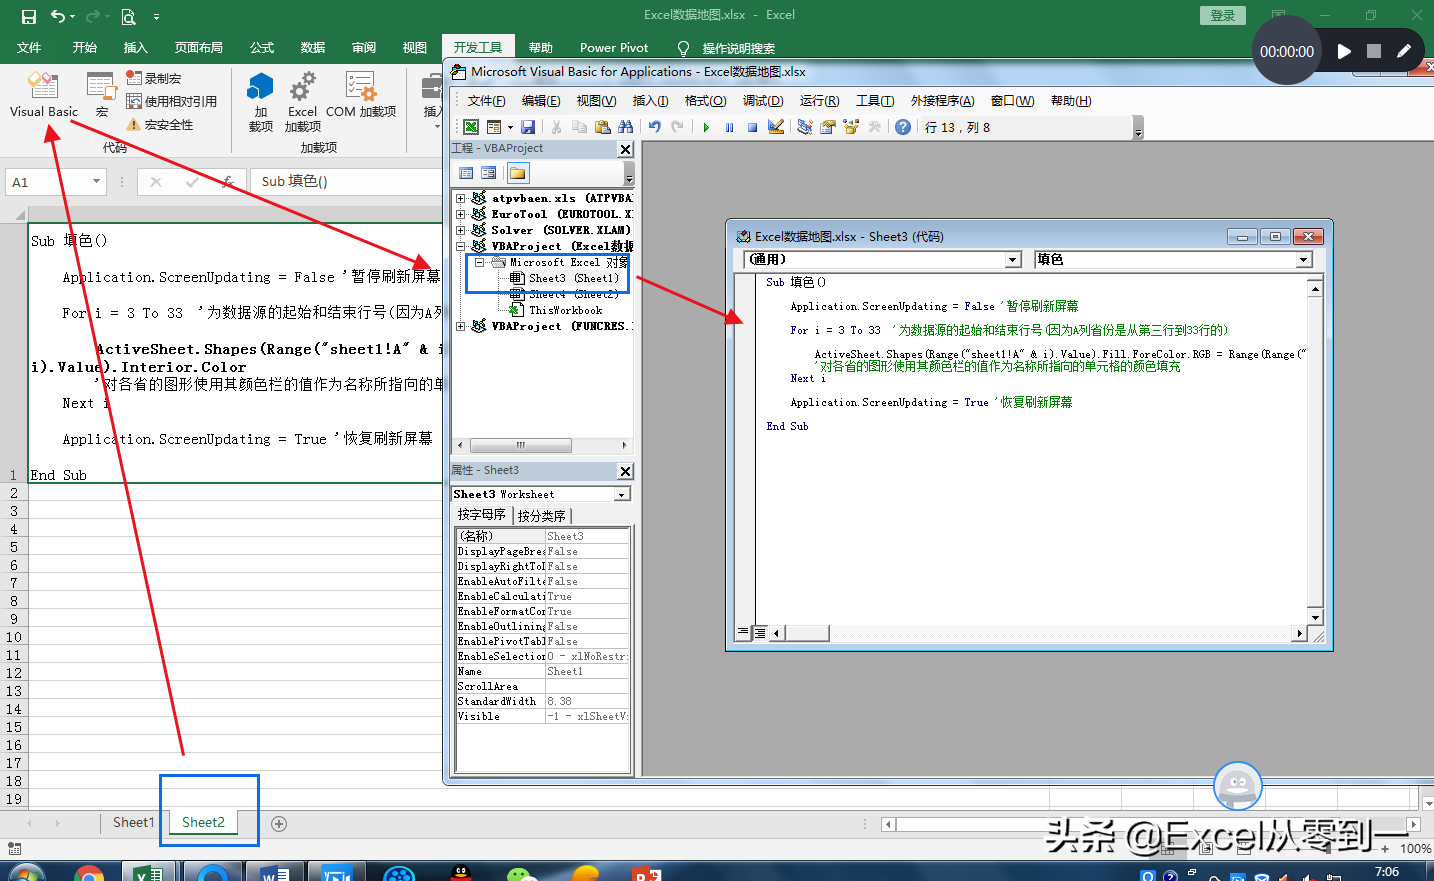
Task: Click the Reset (stop) icon in VBA toolbar
Action: tap(752, 127)
